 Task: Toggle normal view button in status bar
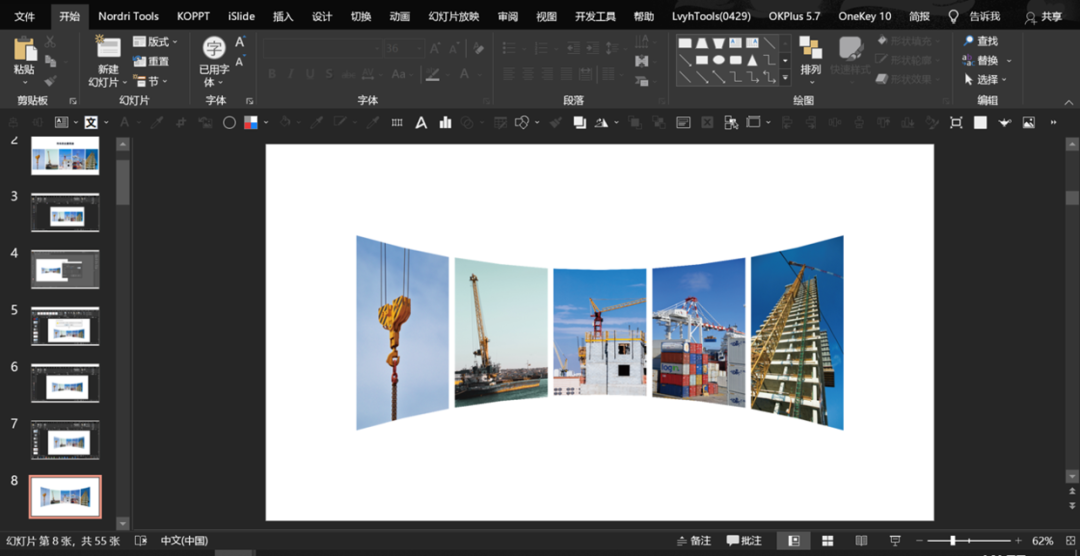point(793,541)
